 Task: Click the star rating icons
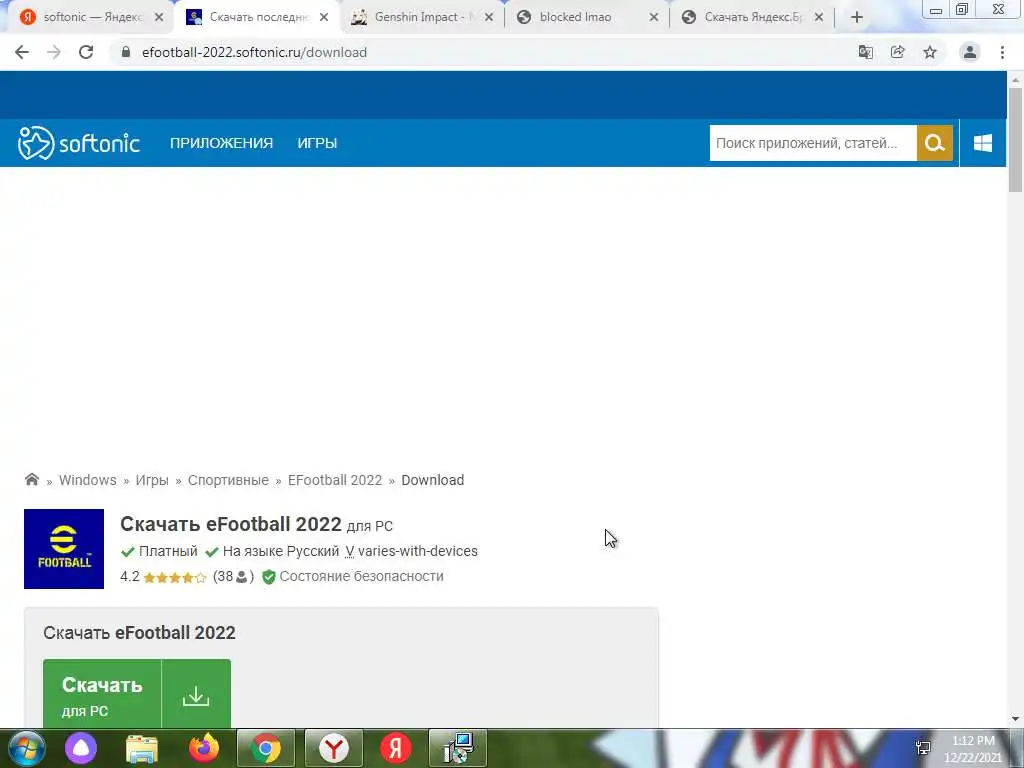(x=174, y=577)
